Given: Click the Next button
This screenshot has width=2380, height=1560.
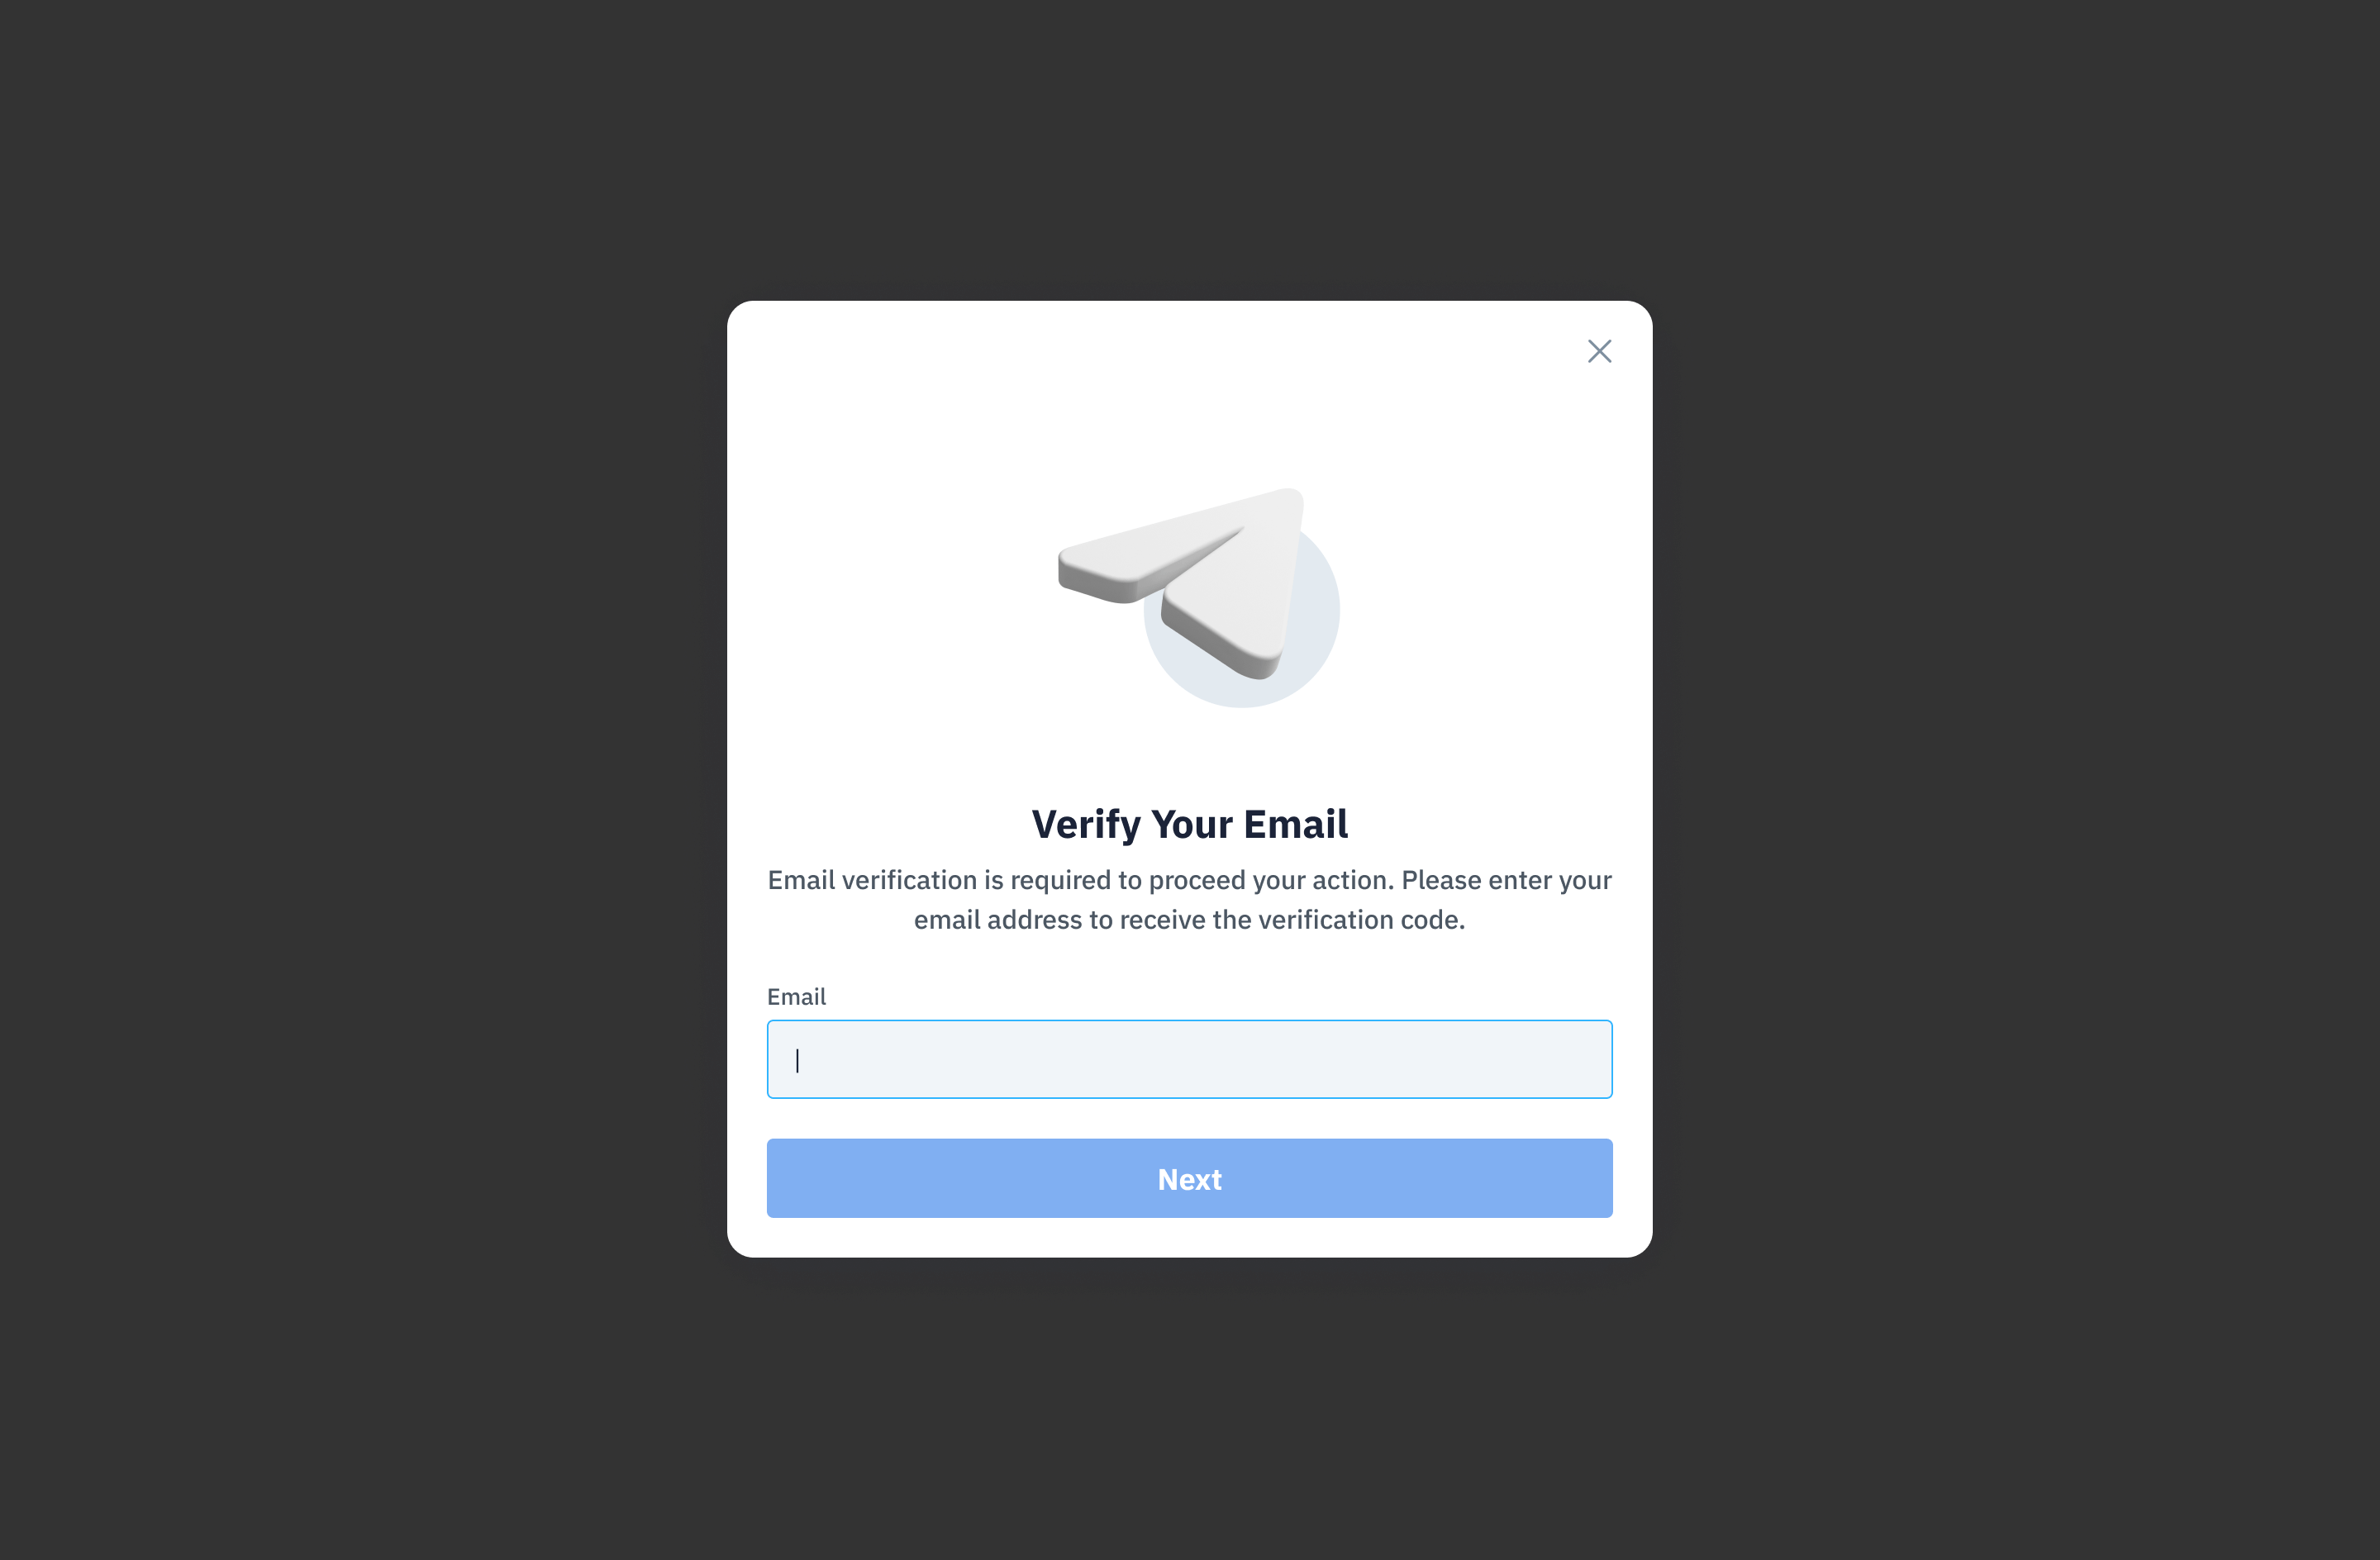Looking at the screenshot, I should [1189, 1178].
